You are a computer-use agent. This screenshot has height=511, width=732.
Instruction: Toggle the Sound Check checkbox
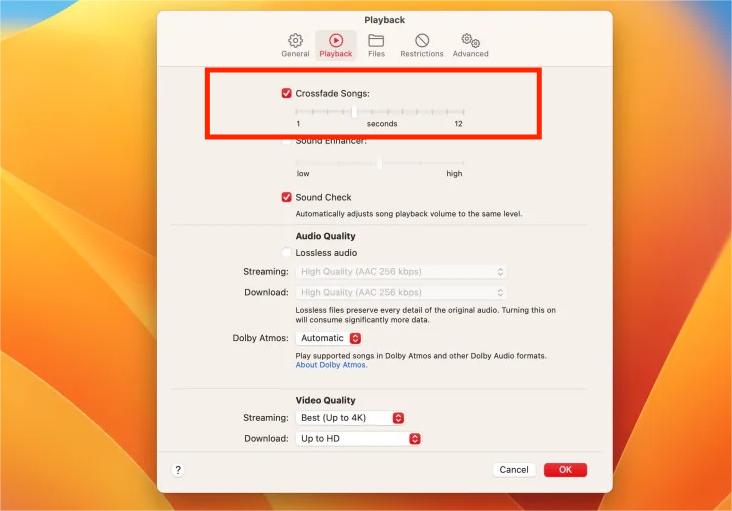287,197
